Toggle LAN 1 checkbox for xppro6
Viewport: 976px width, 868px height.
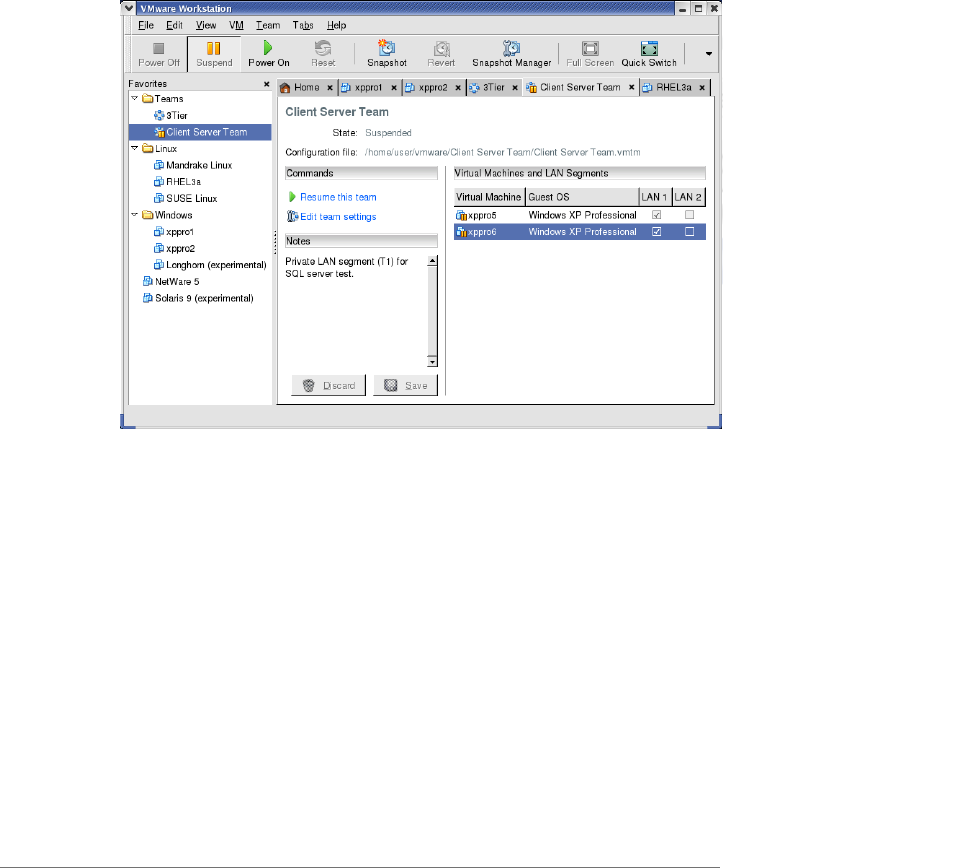click(656, 232)
